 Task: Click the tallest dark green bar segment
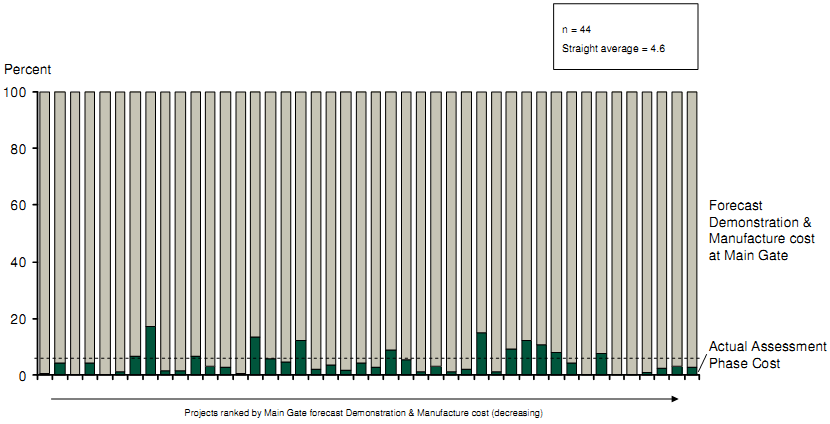click(x=150, y=351)
